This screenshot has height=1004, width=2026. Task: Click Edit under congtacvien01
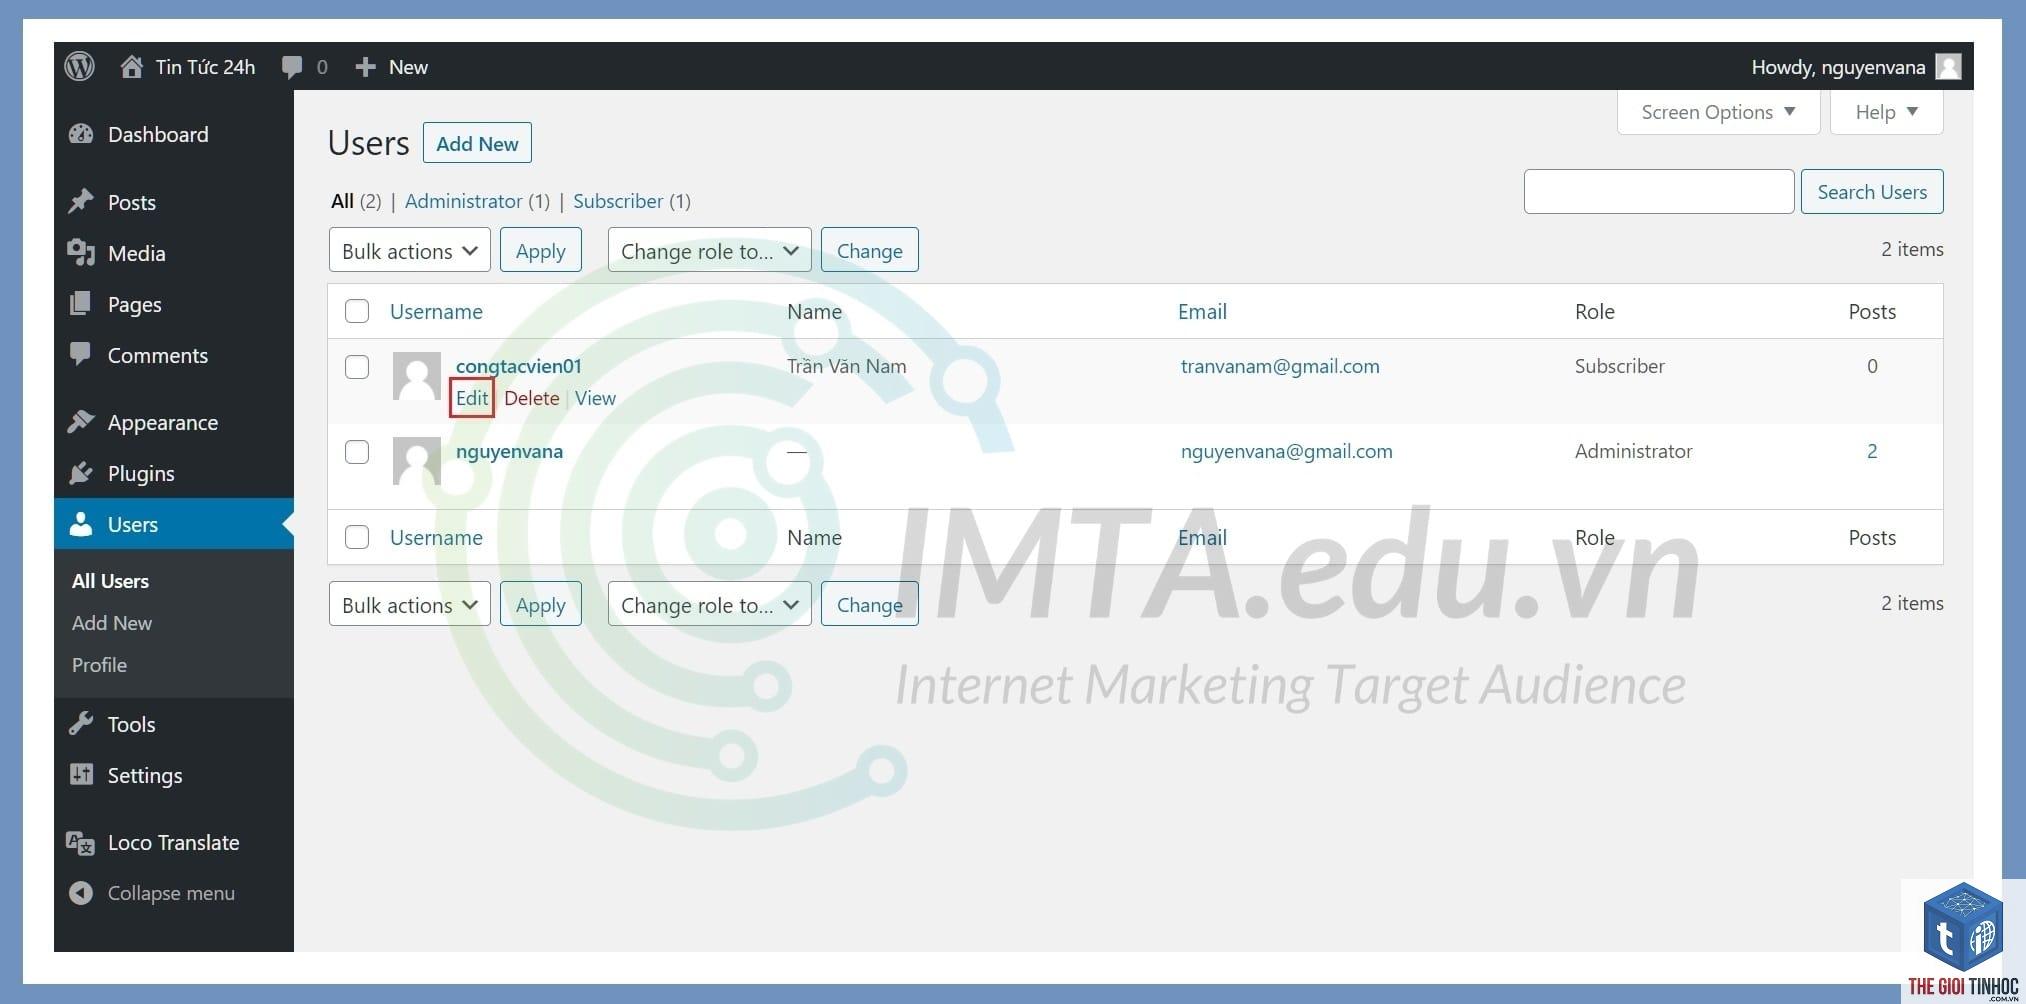tap(472, 398)
